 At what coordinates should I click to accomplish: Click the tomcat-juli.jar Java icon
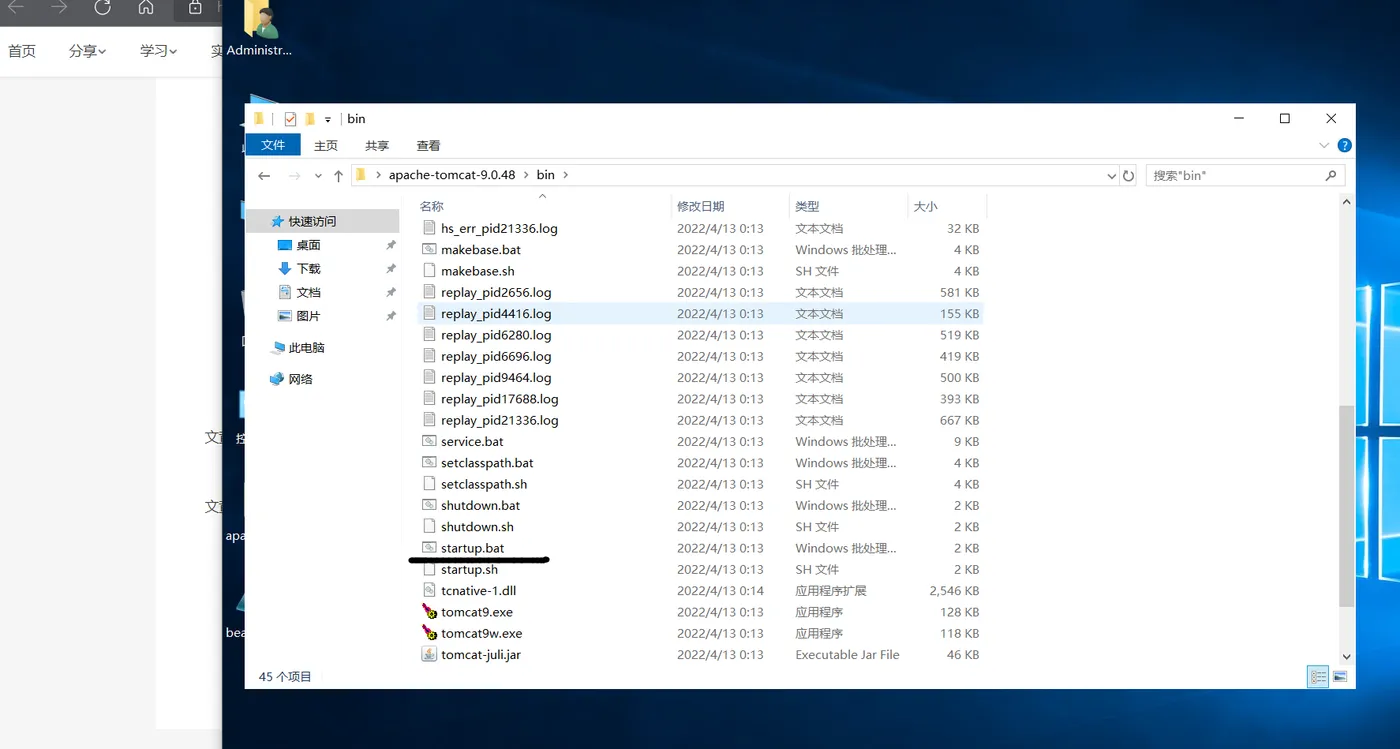pos(429,654)
